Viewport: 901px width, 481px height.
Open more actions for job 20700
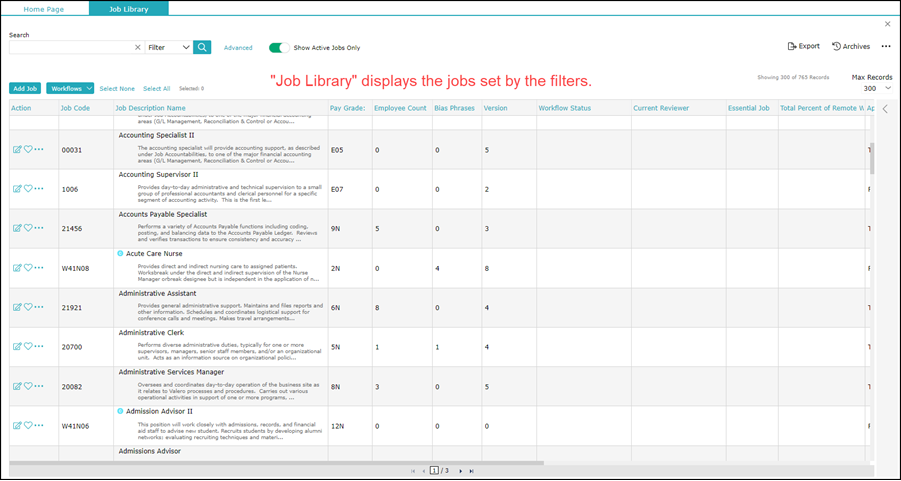(38, 347)
